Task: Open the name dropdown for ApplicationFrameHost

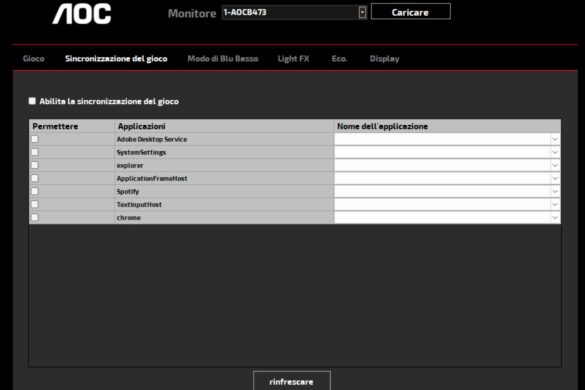Action: coord(555,178)
